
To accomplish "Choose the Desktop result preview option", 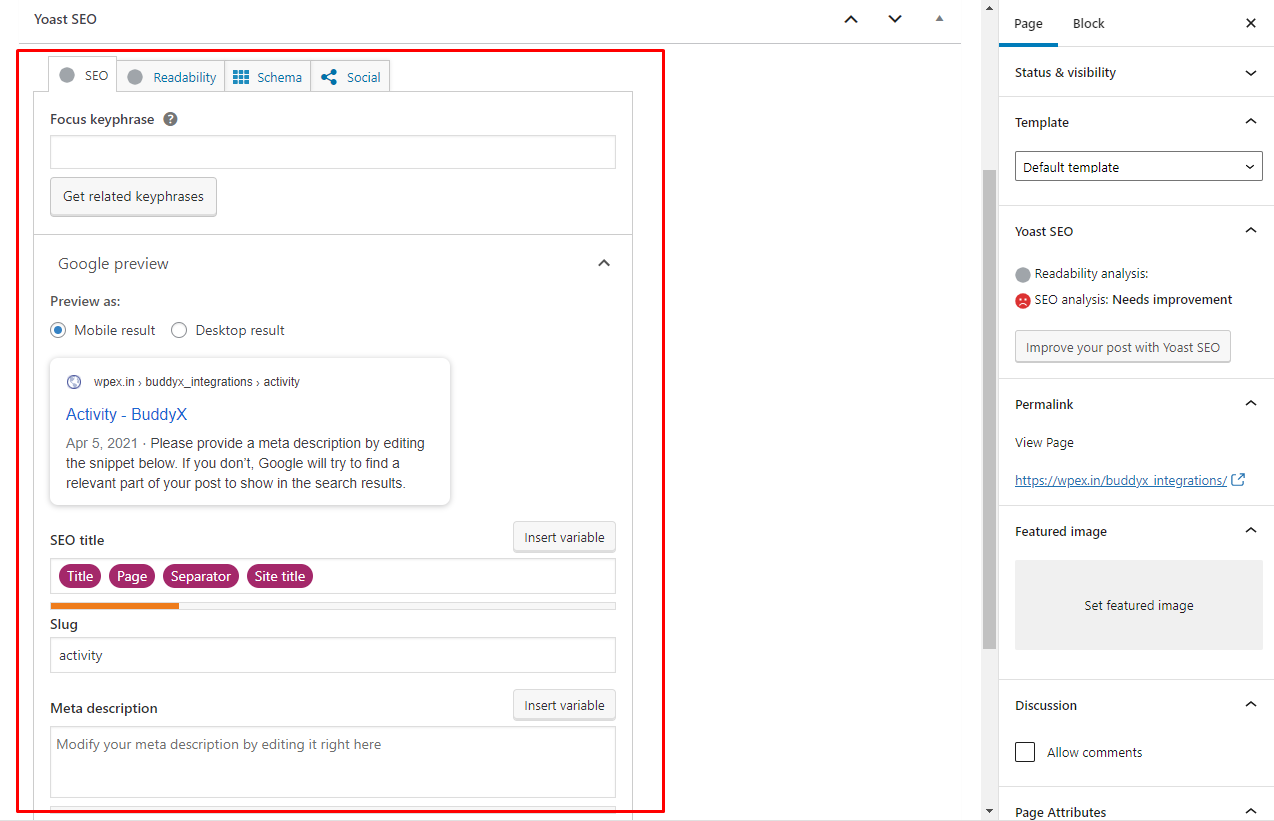I will (x=179, y=330).
